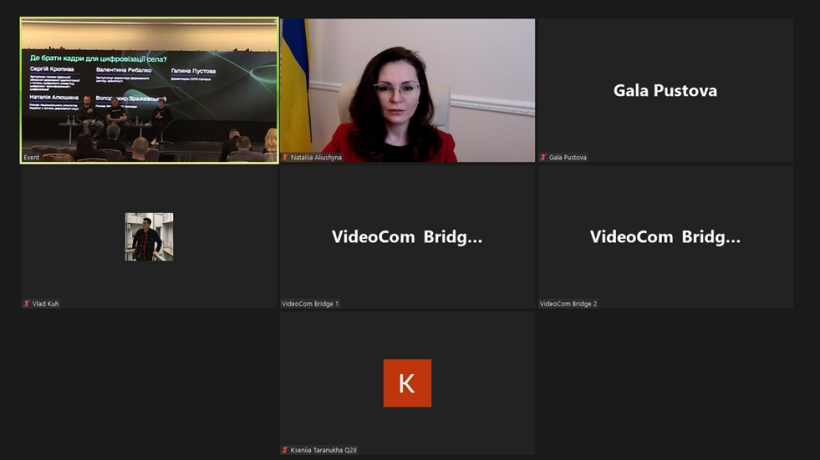Screen dimensions: 820x460
Task: Click muted microphone icon beside Vlad Kuh
Action: (27, 304)
